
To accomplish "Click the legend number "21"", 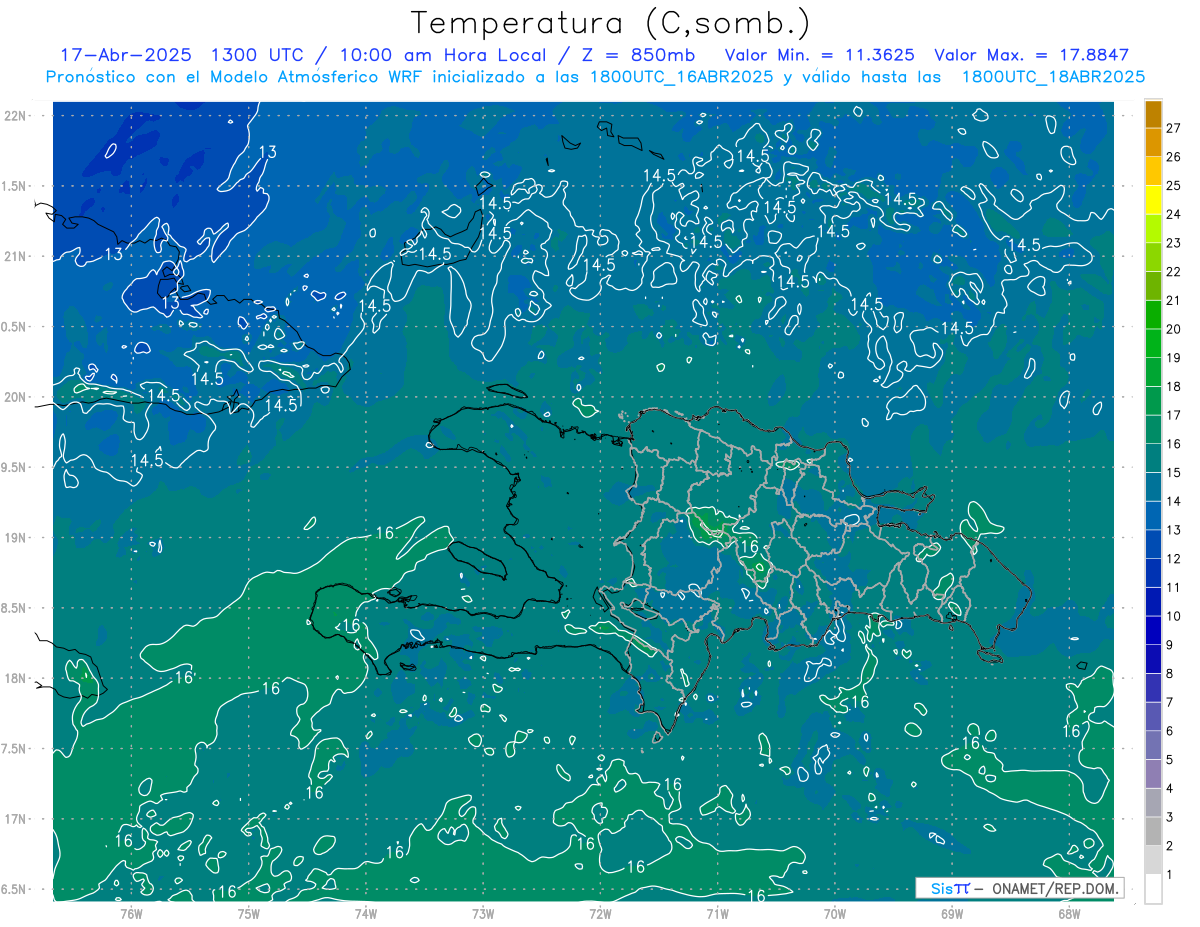I will click(1173, 301).
